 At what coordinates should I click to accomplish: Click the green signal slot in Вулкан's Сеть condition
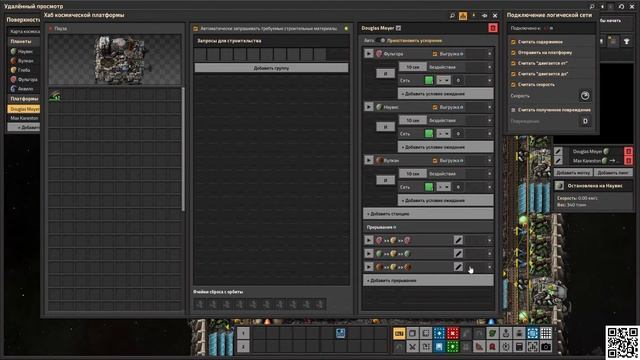pos(429,187)
